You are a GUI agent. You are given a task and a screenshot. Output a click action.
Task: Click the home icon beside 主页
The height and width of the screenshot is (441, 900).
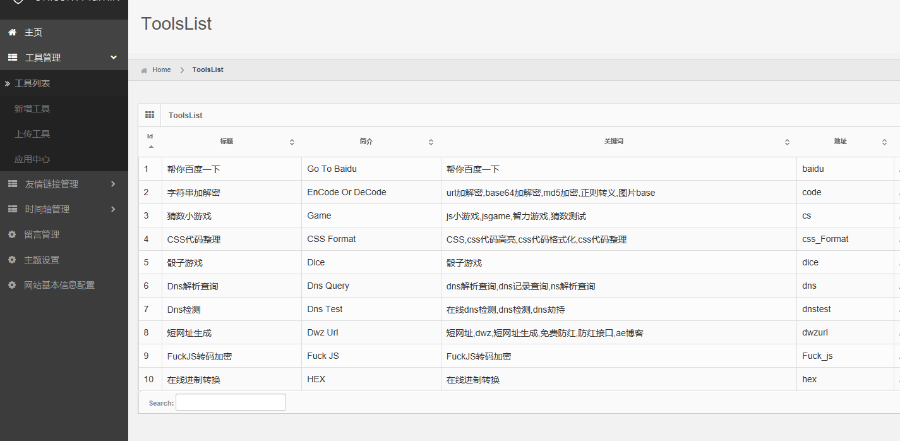click(12, 33)
